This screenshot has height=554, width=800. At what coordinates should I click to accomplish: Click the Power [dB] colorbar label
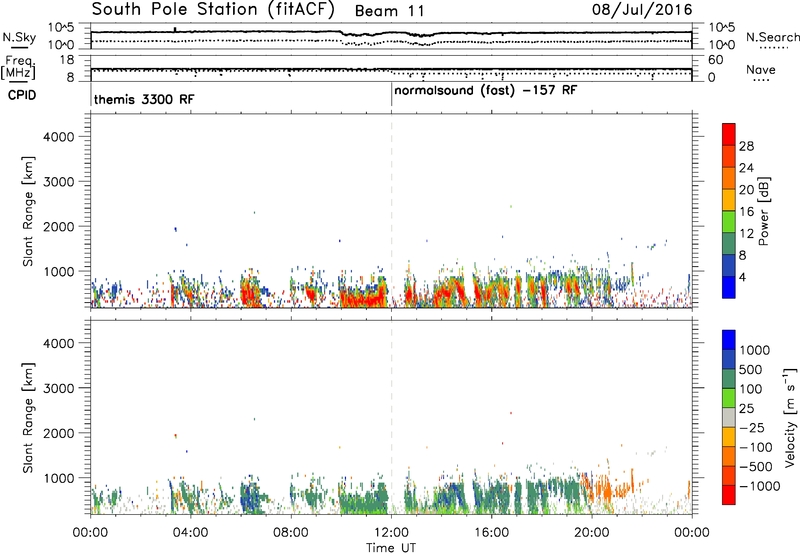pos(763,211)
